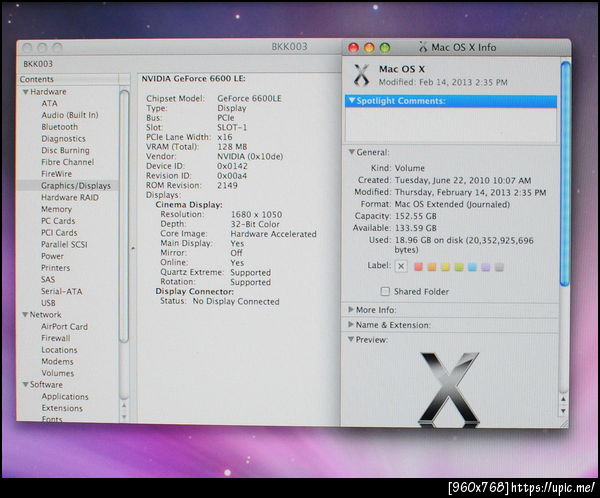The width and height of the screenshot is (600, 498).
Task: Click the small proxy icon in Info window title bar
Action: 422,47
